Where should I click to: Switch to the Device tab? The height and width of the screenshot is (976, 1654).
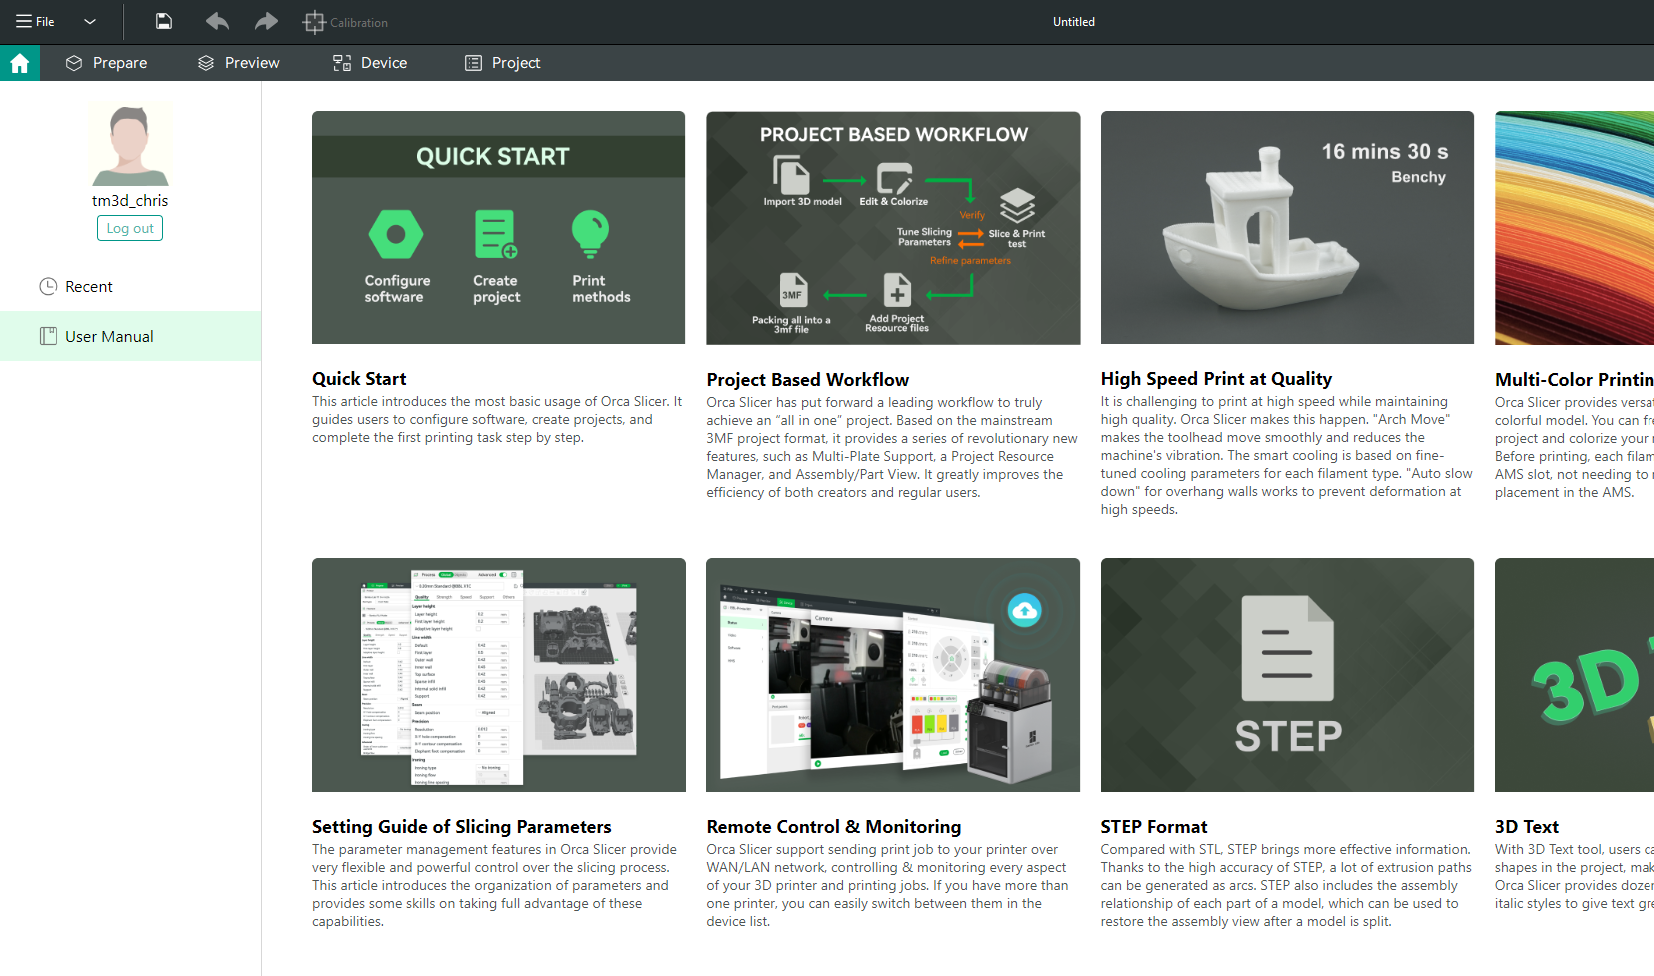(370, 63)
